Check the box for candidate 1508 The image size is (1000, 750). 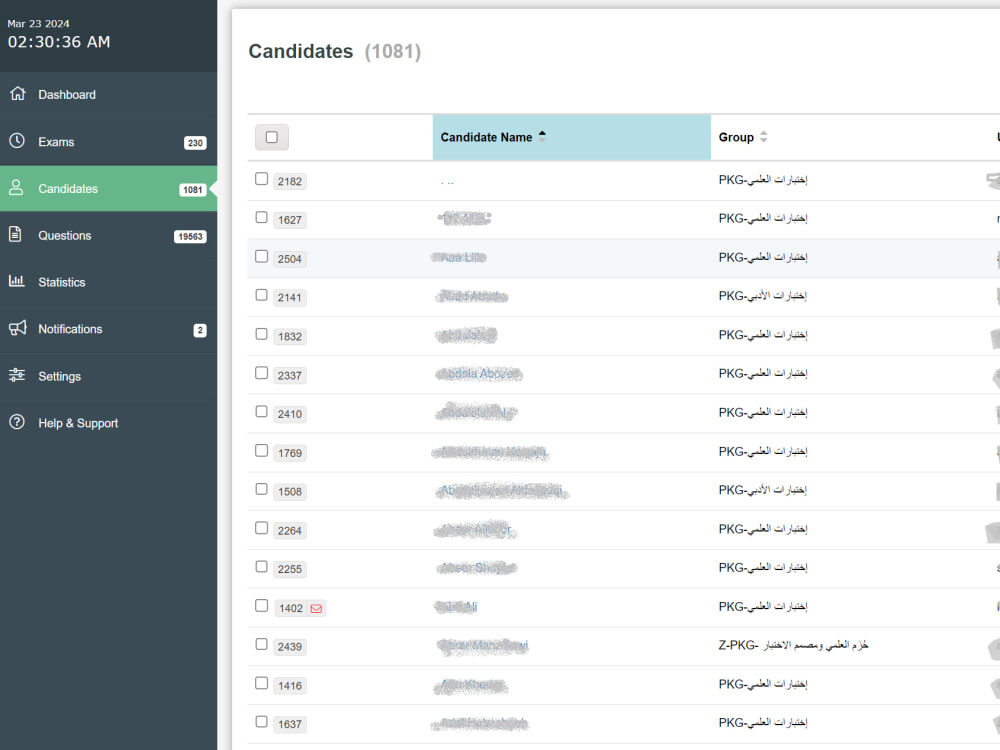click(261, 489)
